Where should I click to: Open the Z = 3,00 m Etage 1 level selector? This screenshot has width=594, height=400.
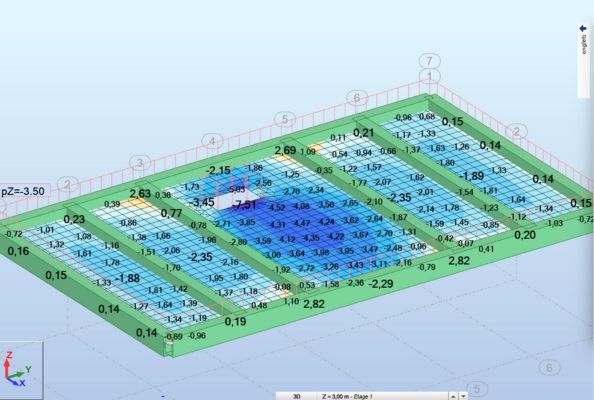coord(383,396)
